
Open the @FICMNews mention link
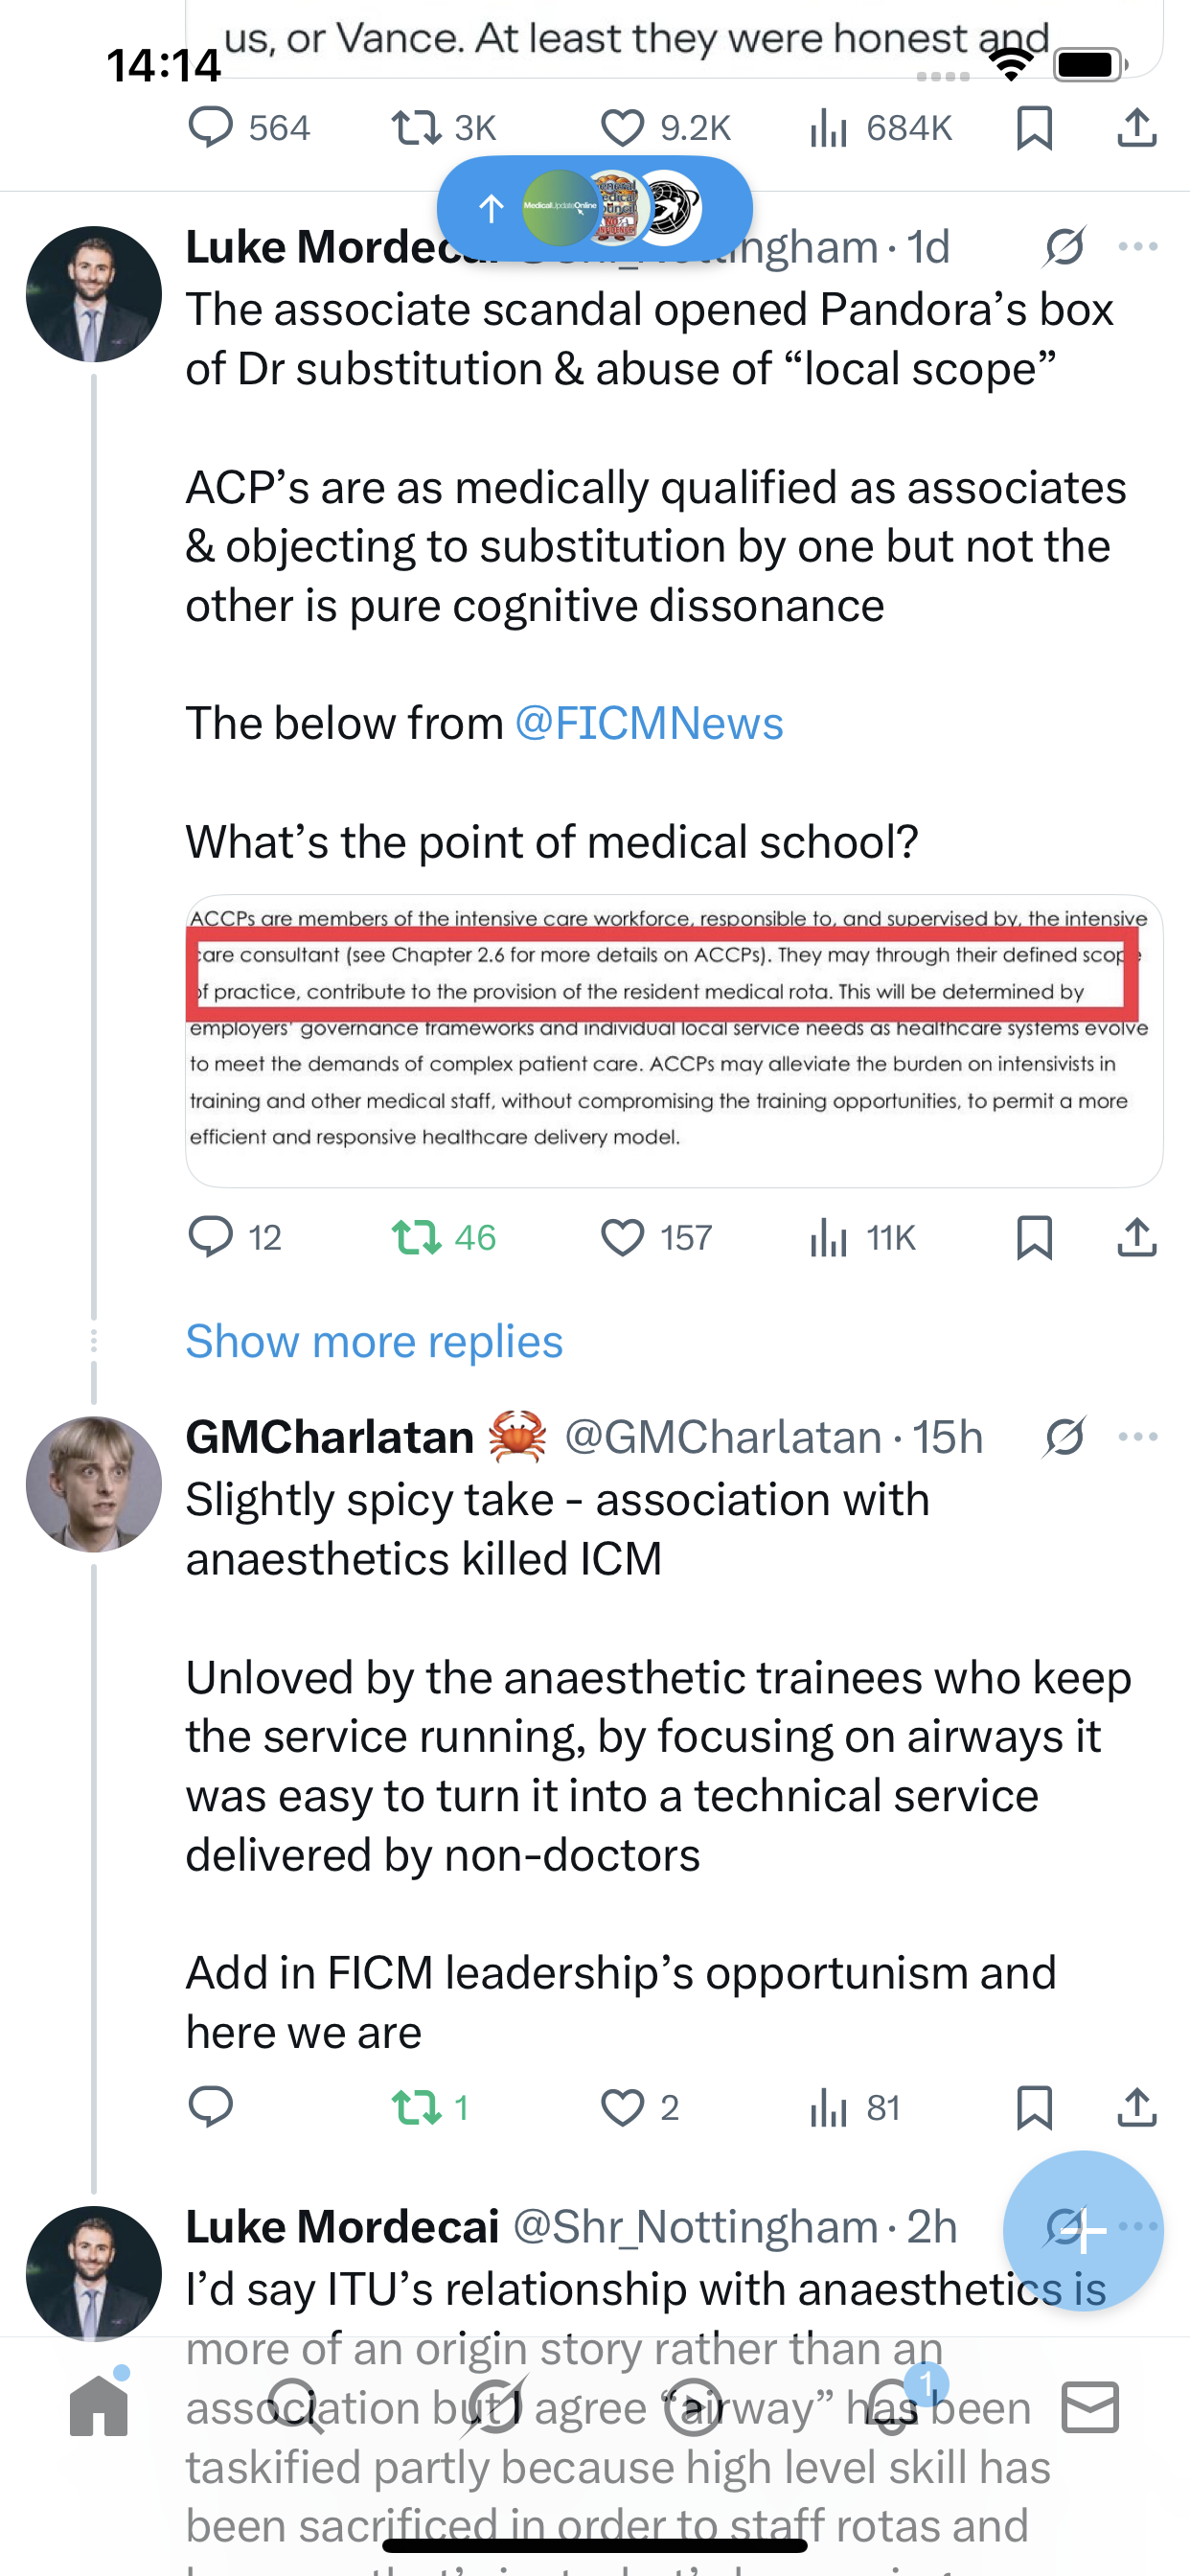click(x=649, y=723)
